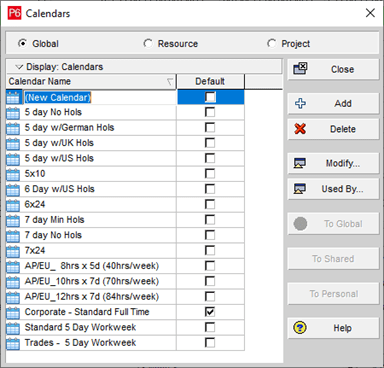Check Default box for Trades - 5 Day Workweek
This screenshot has width=384, height=368.
pos(210,342)
